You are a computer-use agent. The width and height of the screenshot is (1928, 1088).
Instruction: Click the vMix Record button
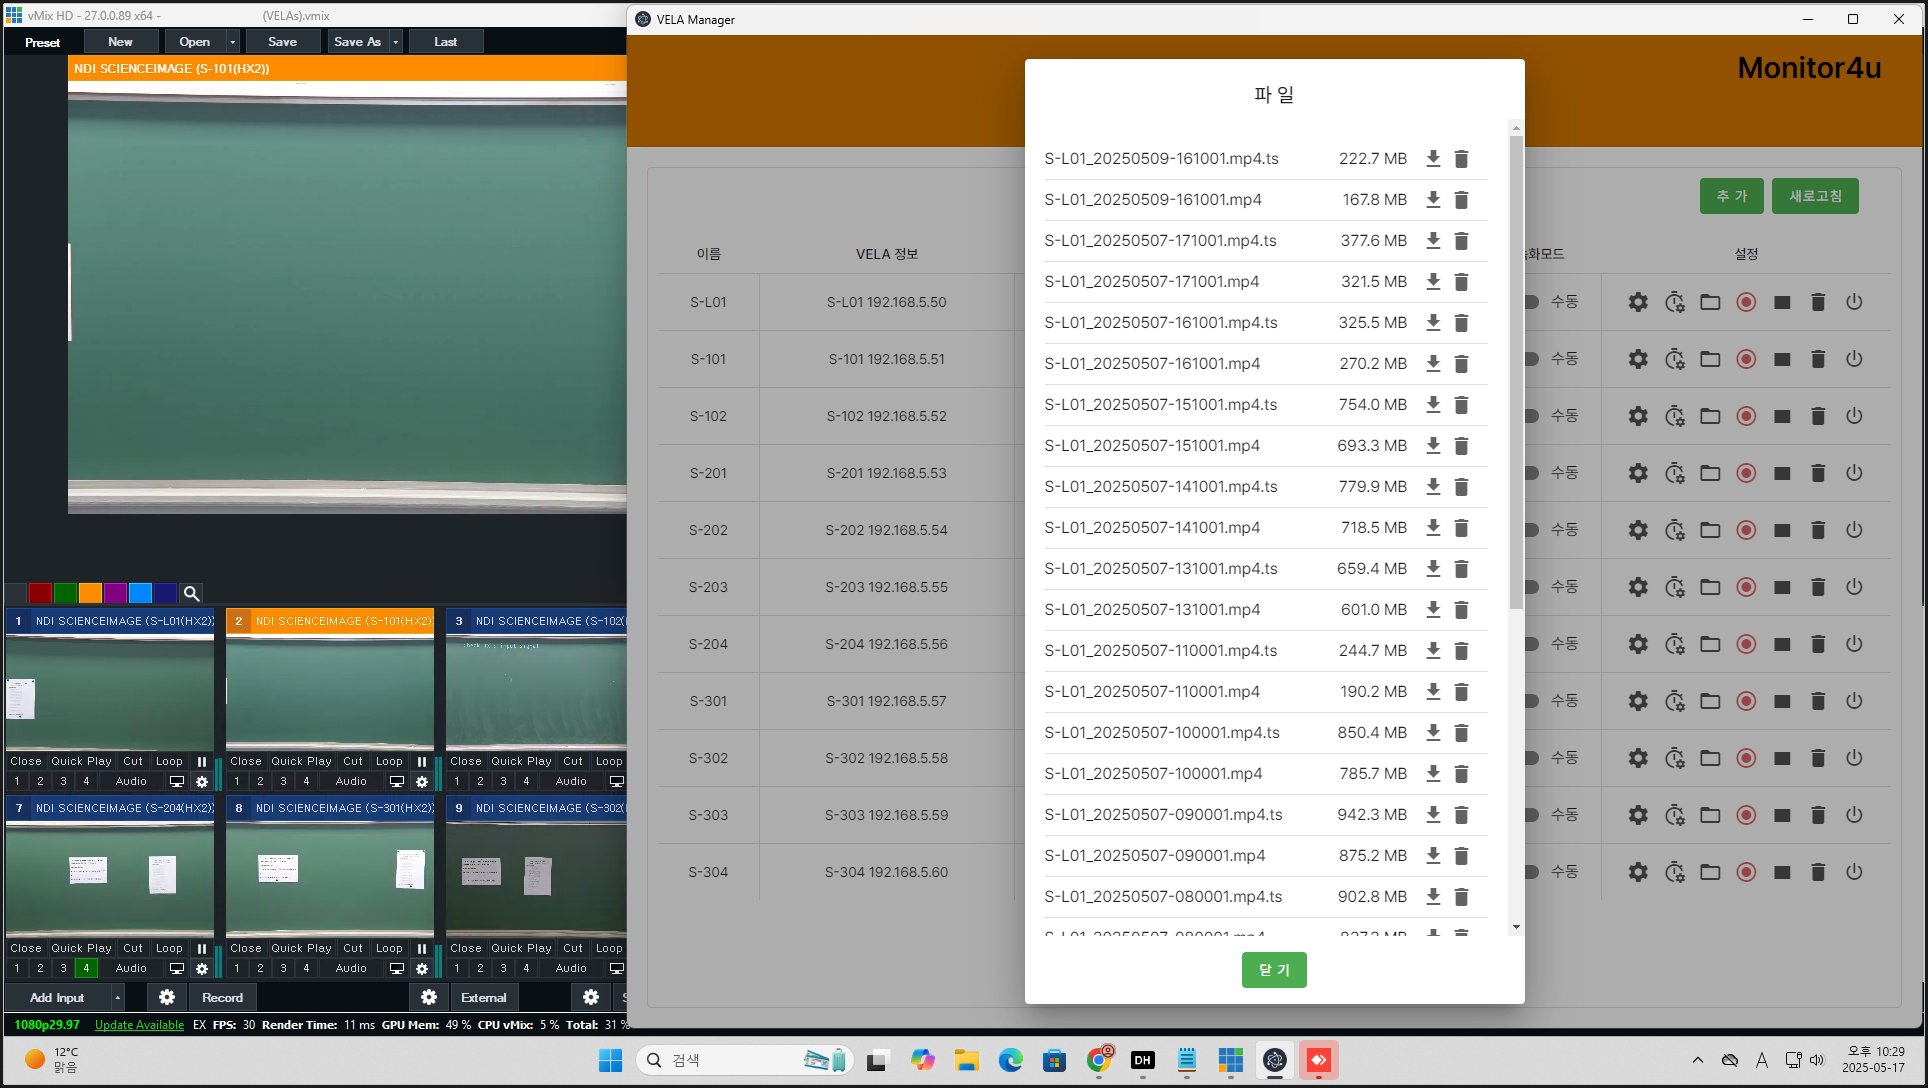222,997
